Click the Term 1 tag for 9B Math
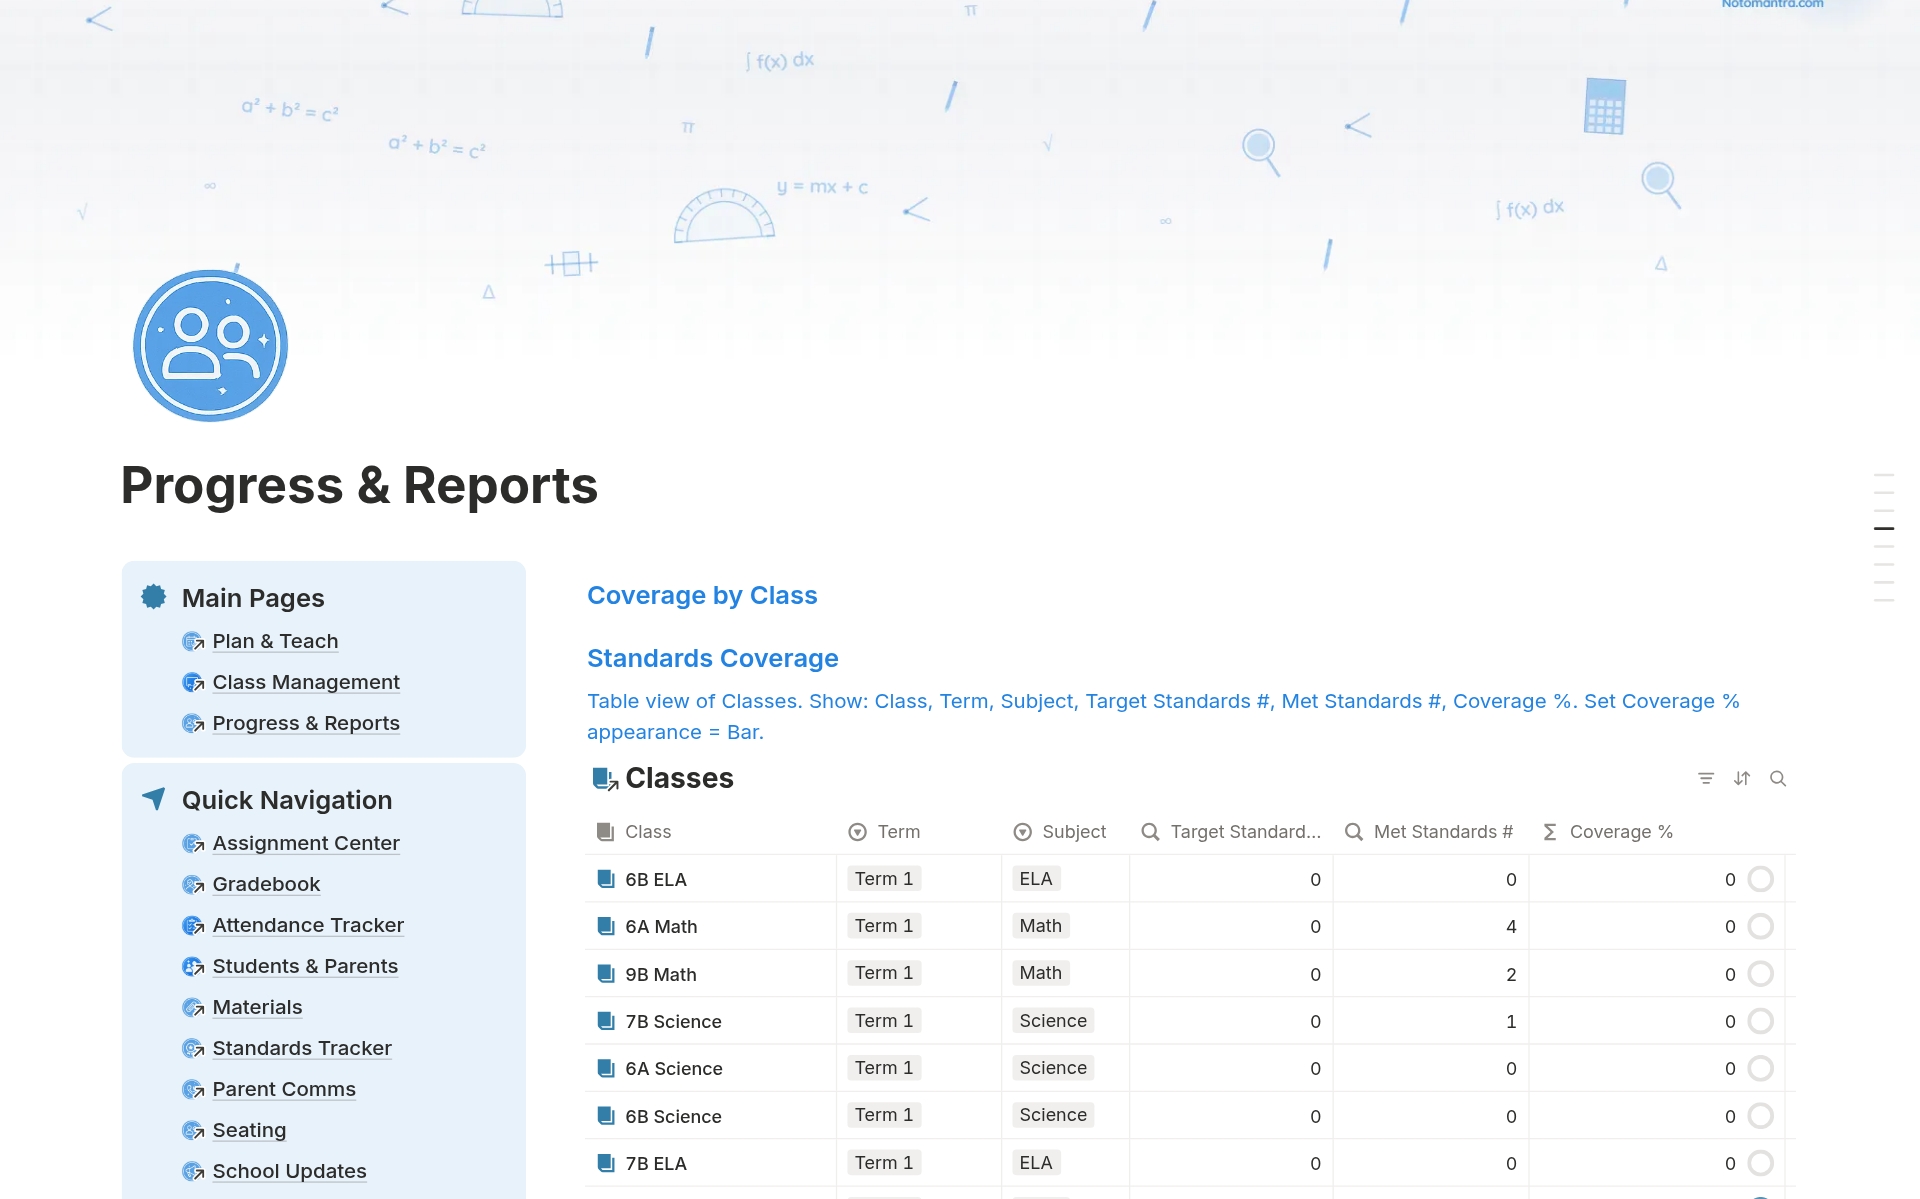Viewport: 1920px width, 1199px height. click(884, 973)
